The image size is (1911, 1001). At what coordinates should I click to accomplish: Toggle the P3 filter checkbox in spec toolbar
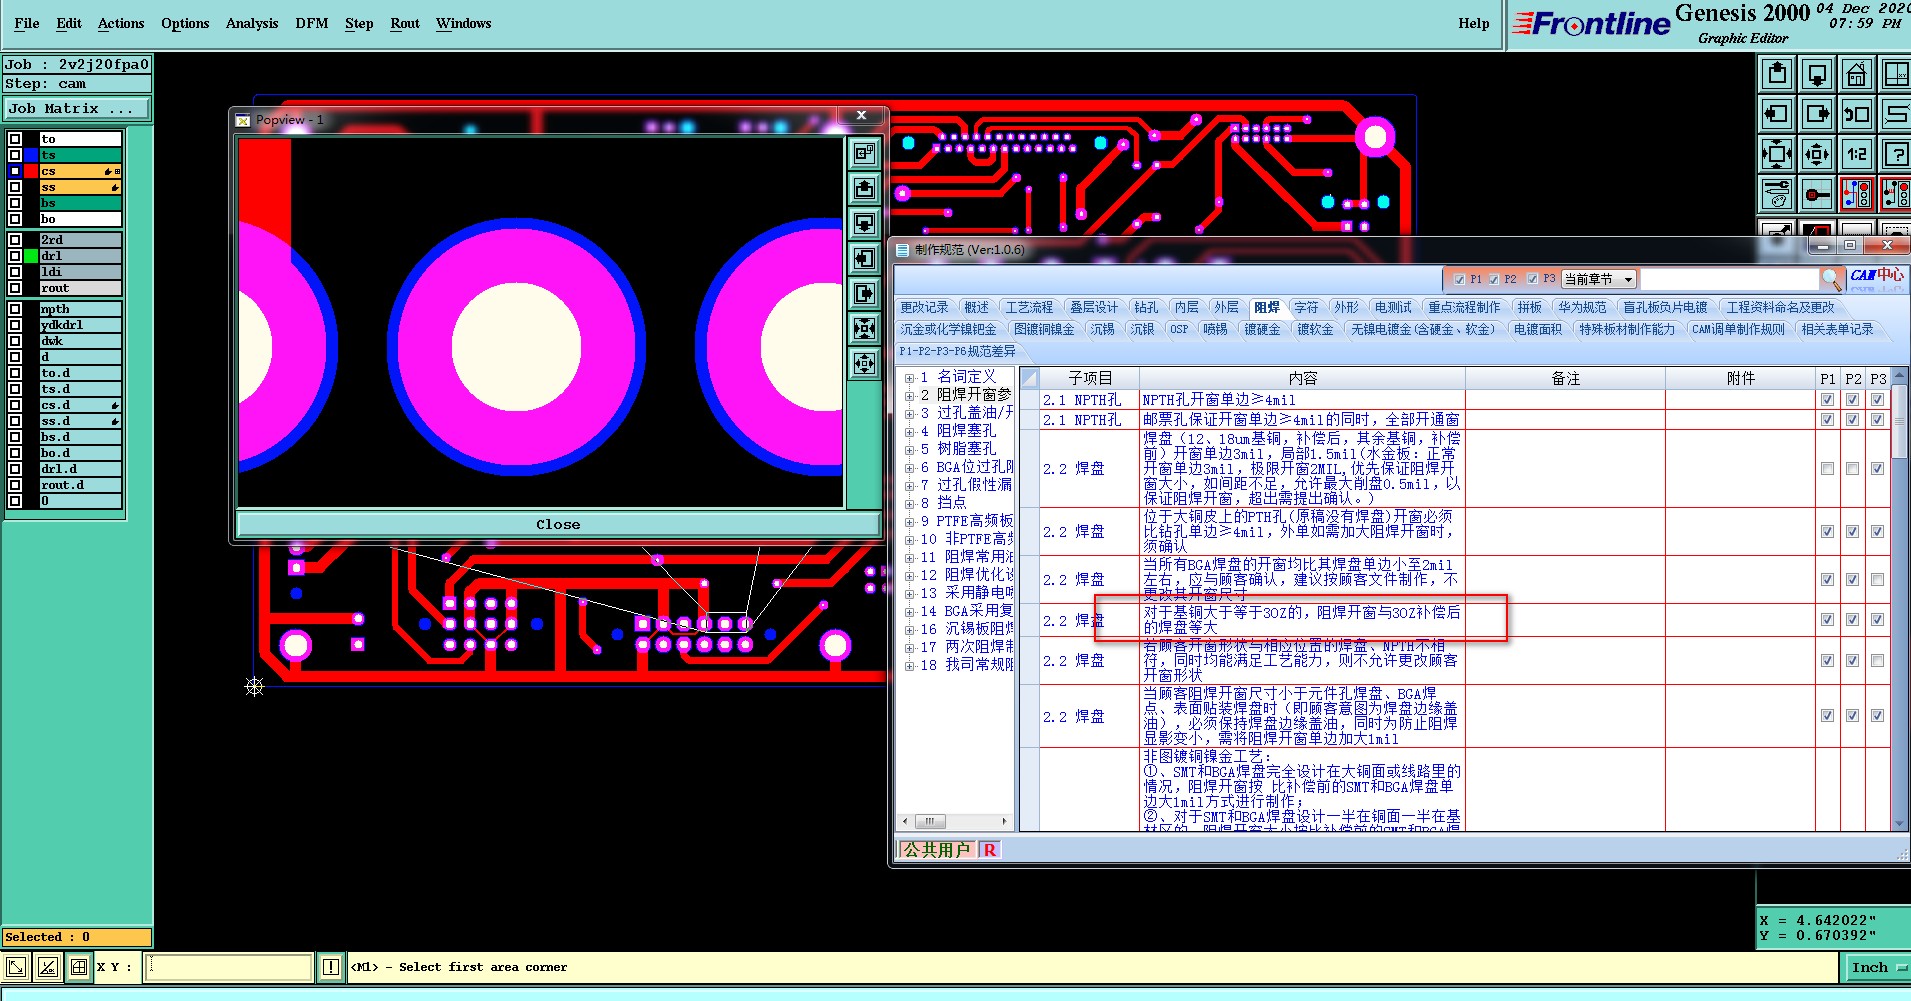tap(1532, 279)
